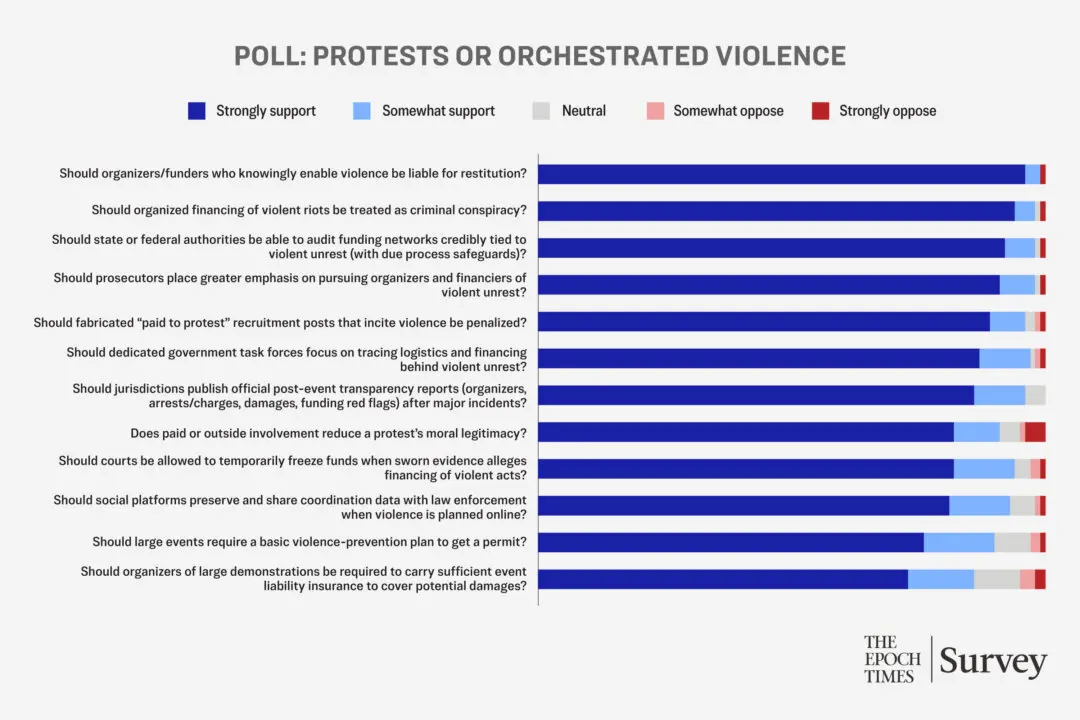This screenshot has height=720, width=1080.
Task: Click the light blue segment of the violence-prevention plan bar
Action: 959,542
